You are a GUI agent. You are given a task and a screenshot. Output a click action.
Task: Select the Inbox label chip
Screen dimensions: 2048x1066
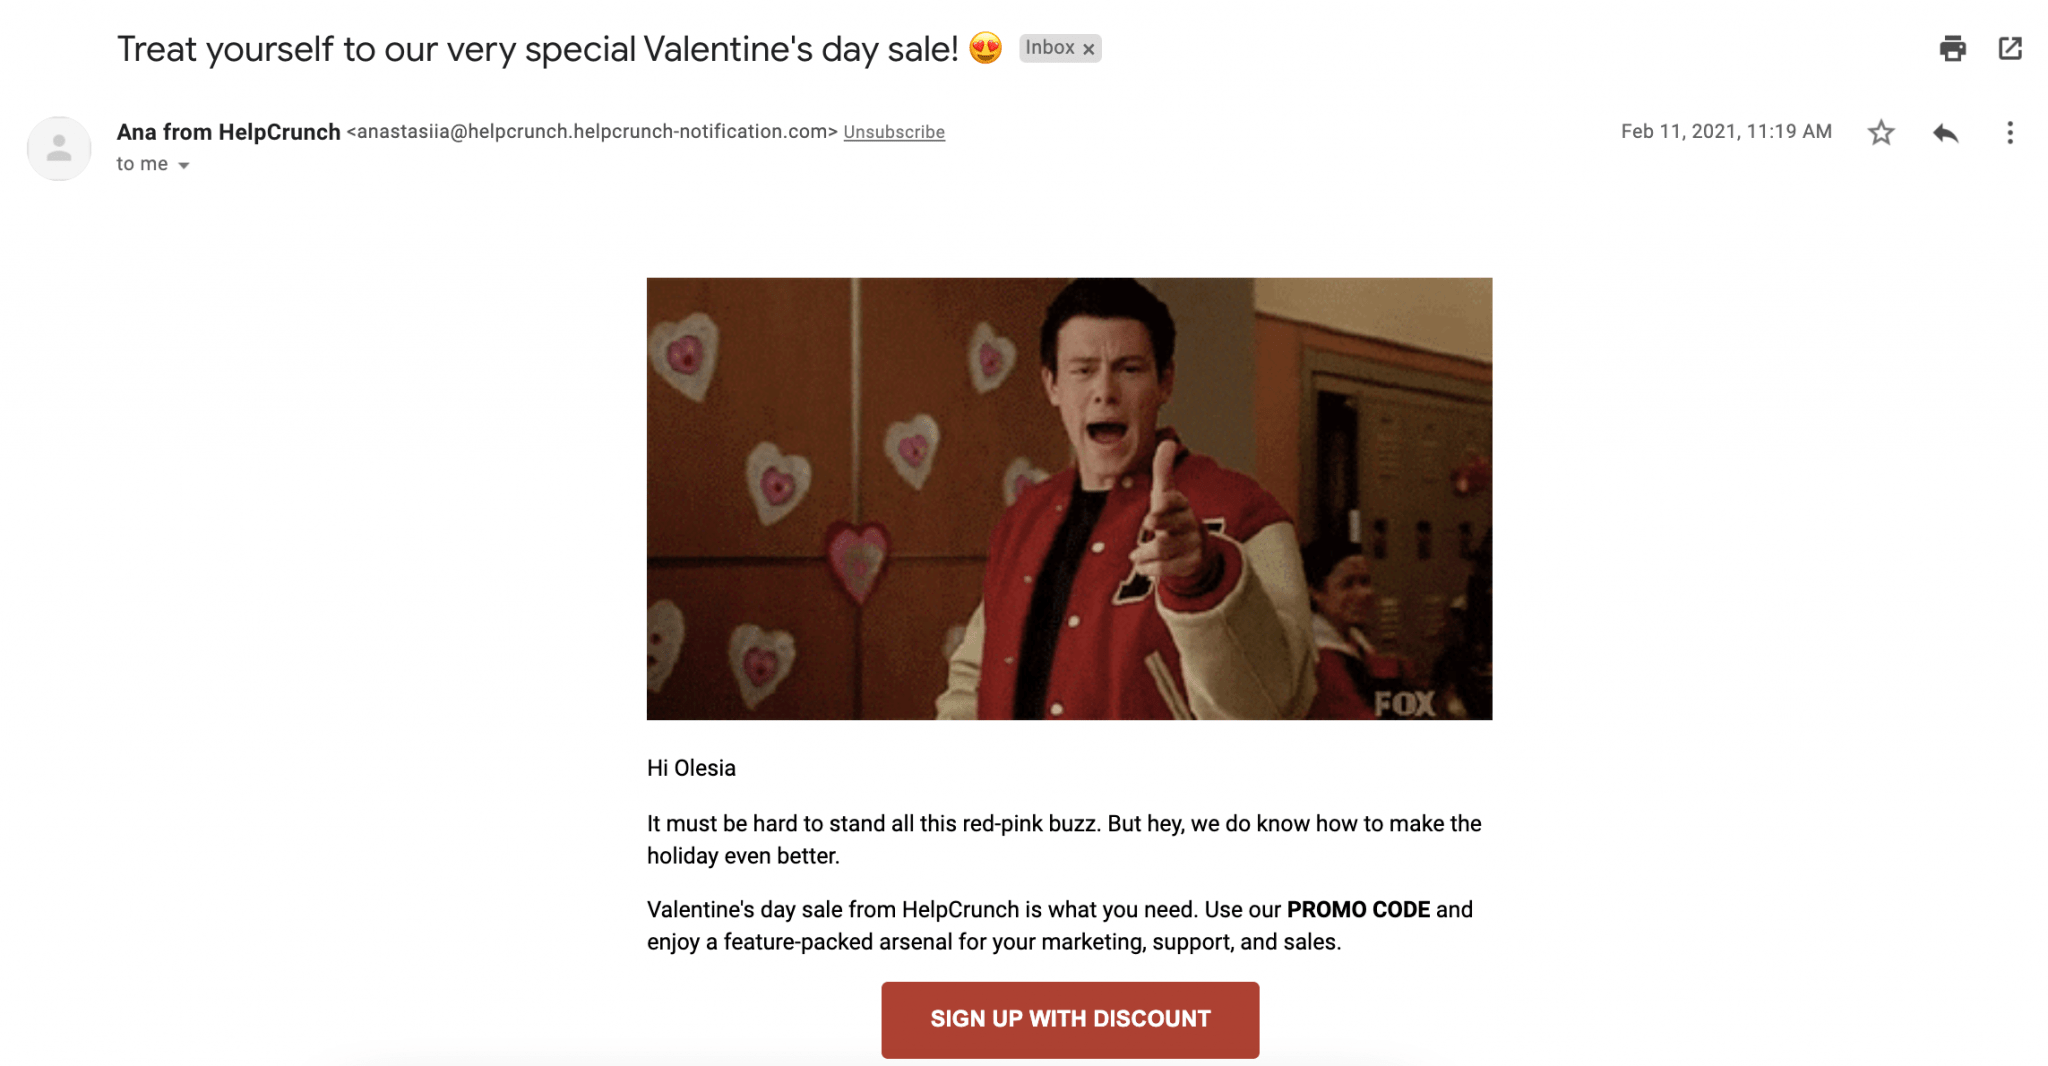tap(1048, 48)
